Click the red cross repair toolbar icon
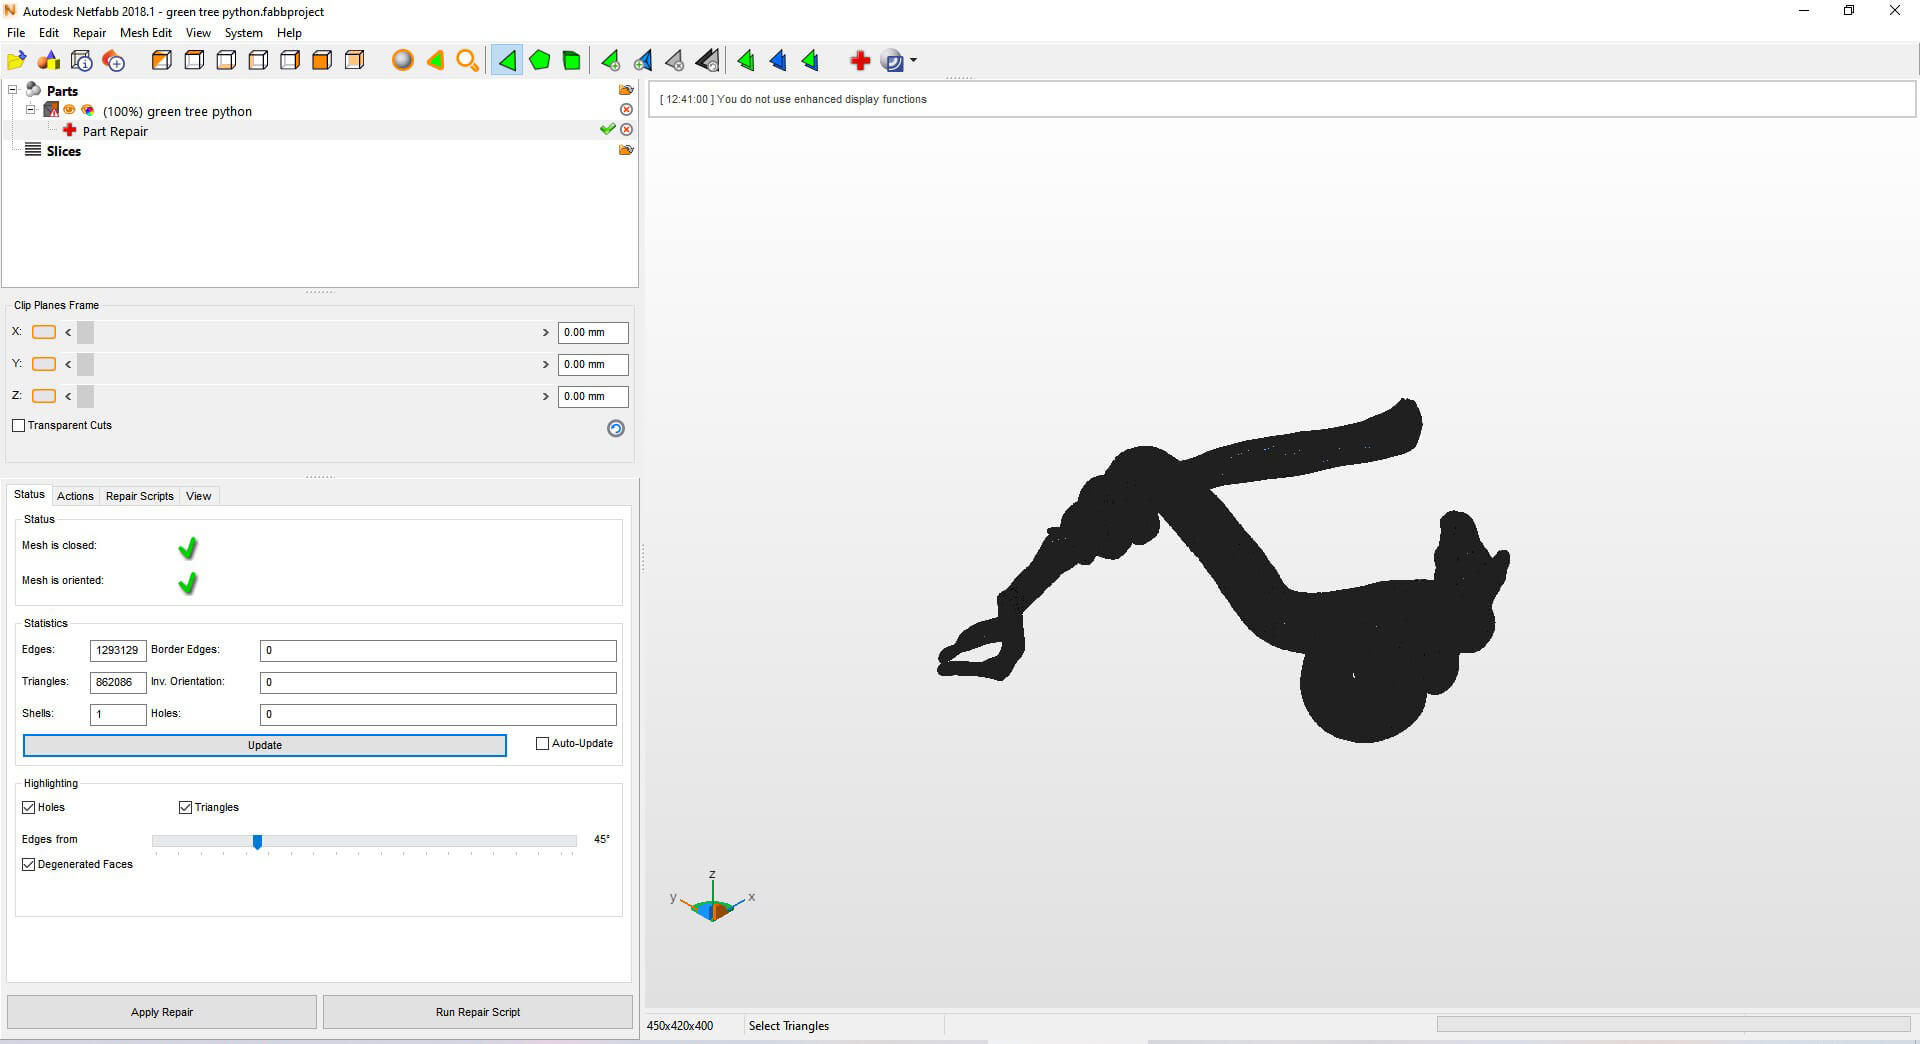The image size is (1920, 1044). pos(860,61)
